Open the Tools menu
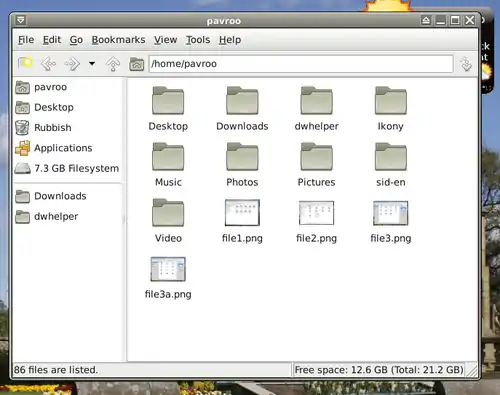The image size is (500, 395). click(x=198, y=40)
